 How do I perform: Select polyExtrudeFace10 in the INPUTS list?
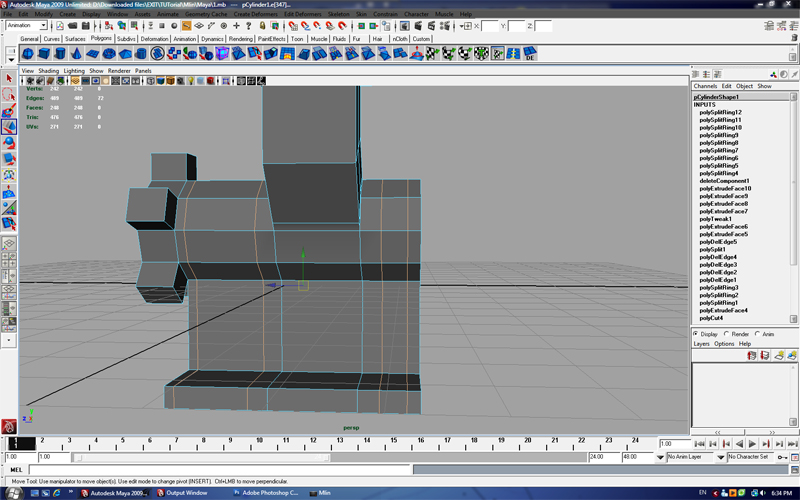point(724,188)
